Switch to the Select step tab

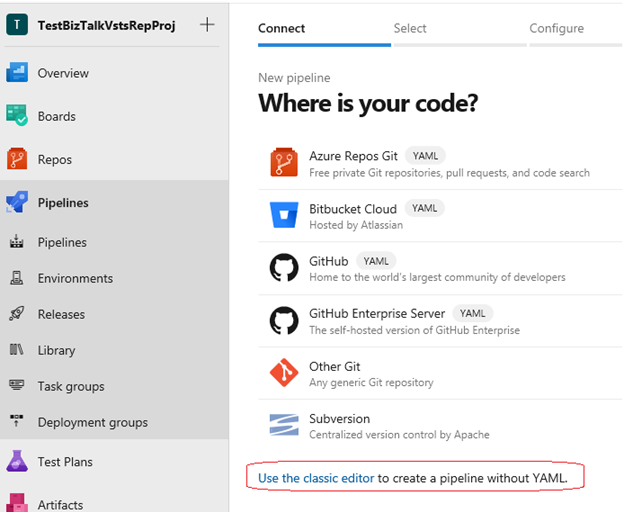410,28
